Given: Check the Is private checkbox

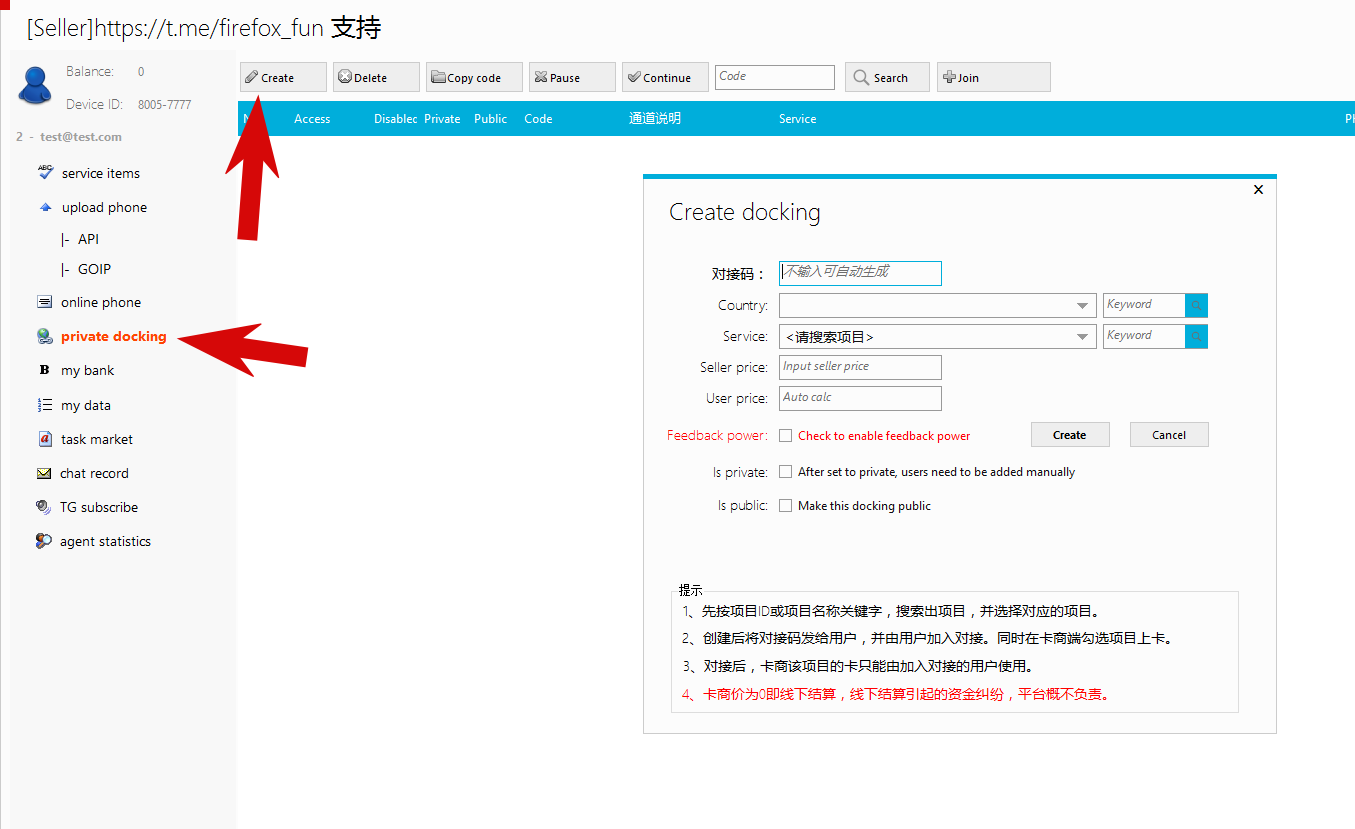Looking at the screenshot, I should pos(786,471).
